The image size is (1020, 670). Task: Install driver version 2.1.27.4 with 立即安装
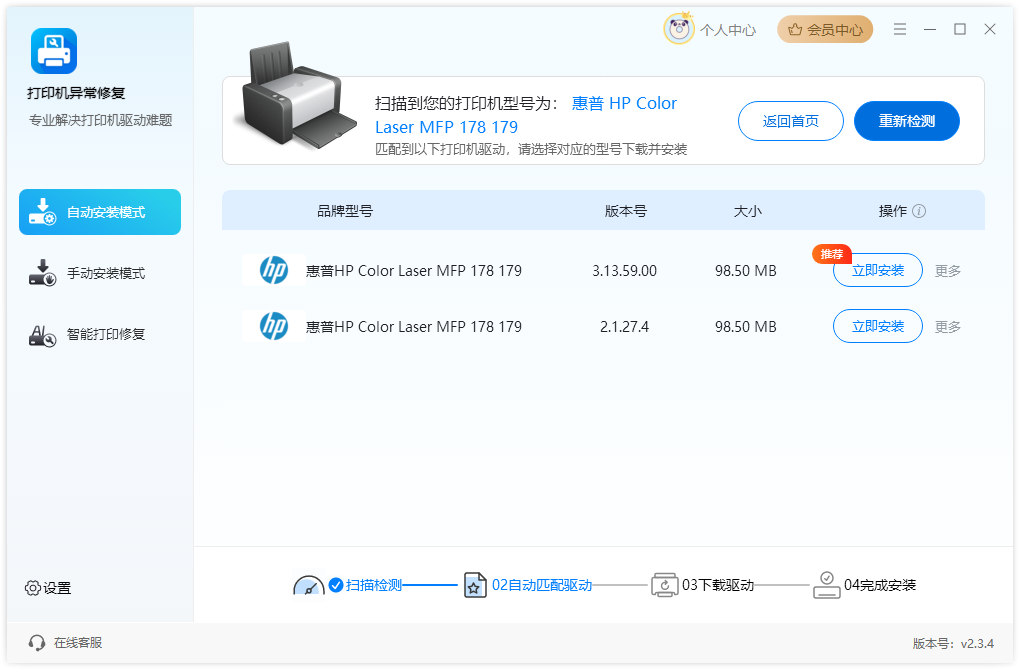click(x=878, y=326)
